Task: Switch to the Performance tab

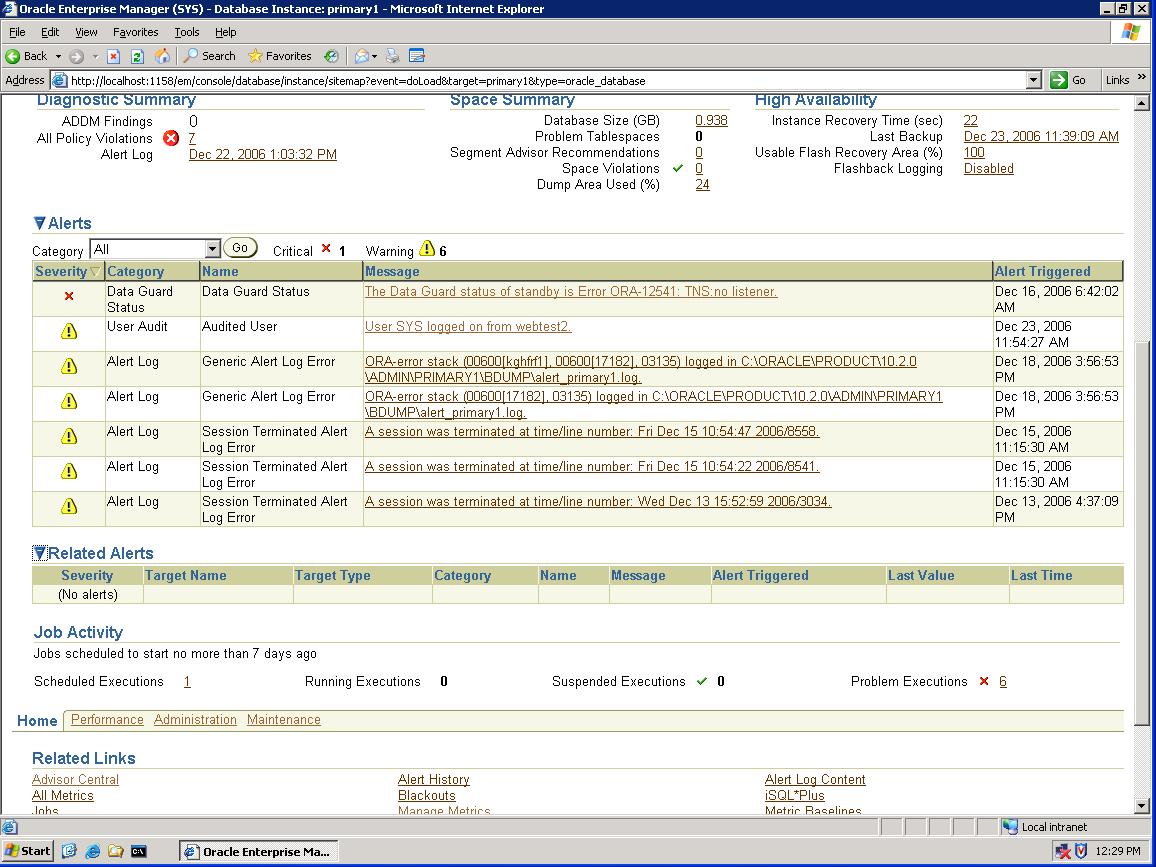Action: pos(107,720)
